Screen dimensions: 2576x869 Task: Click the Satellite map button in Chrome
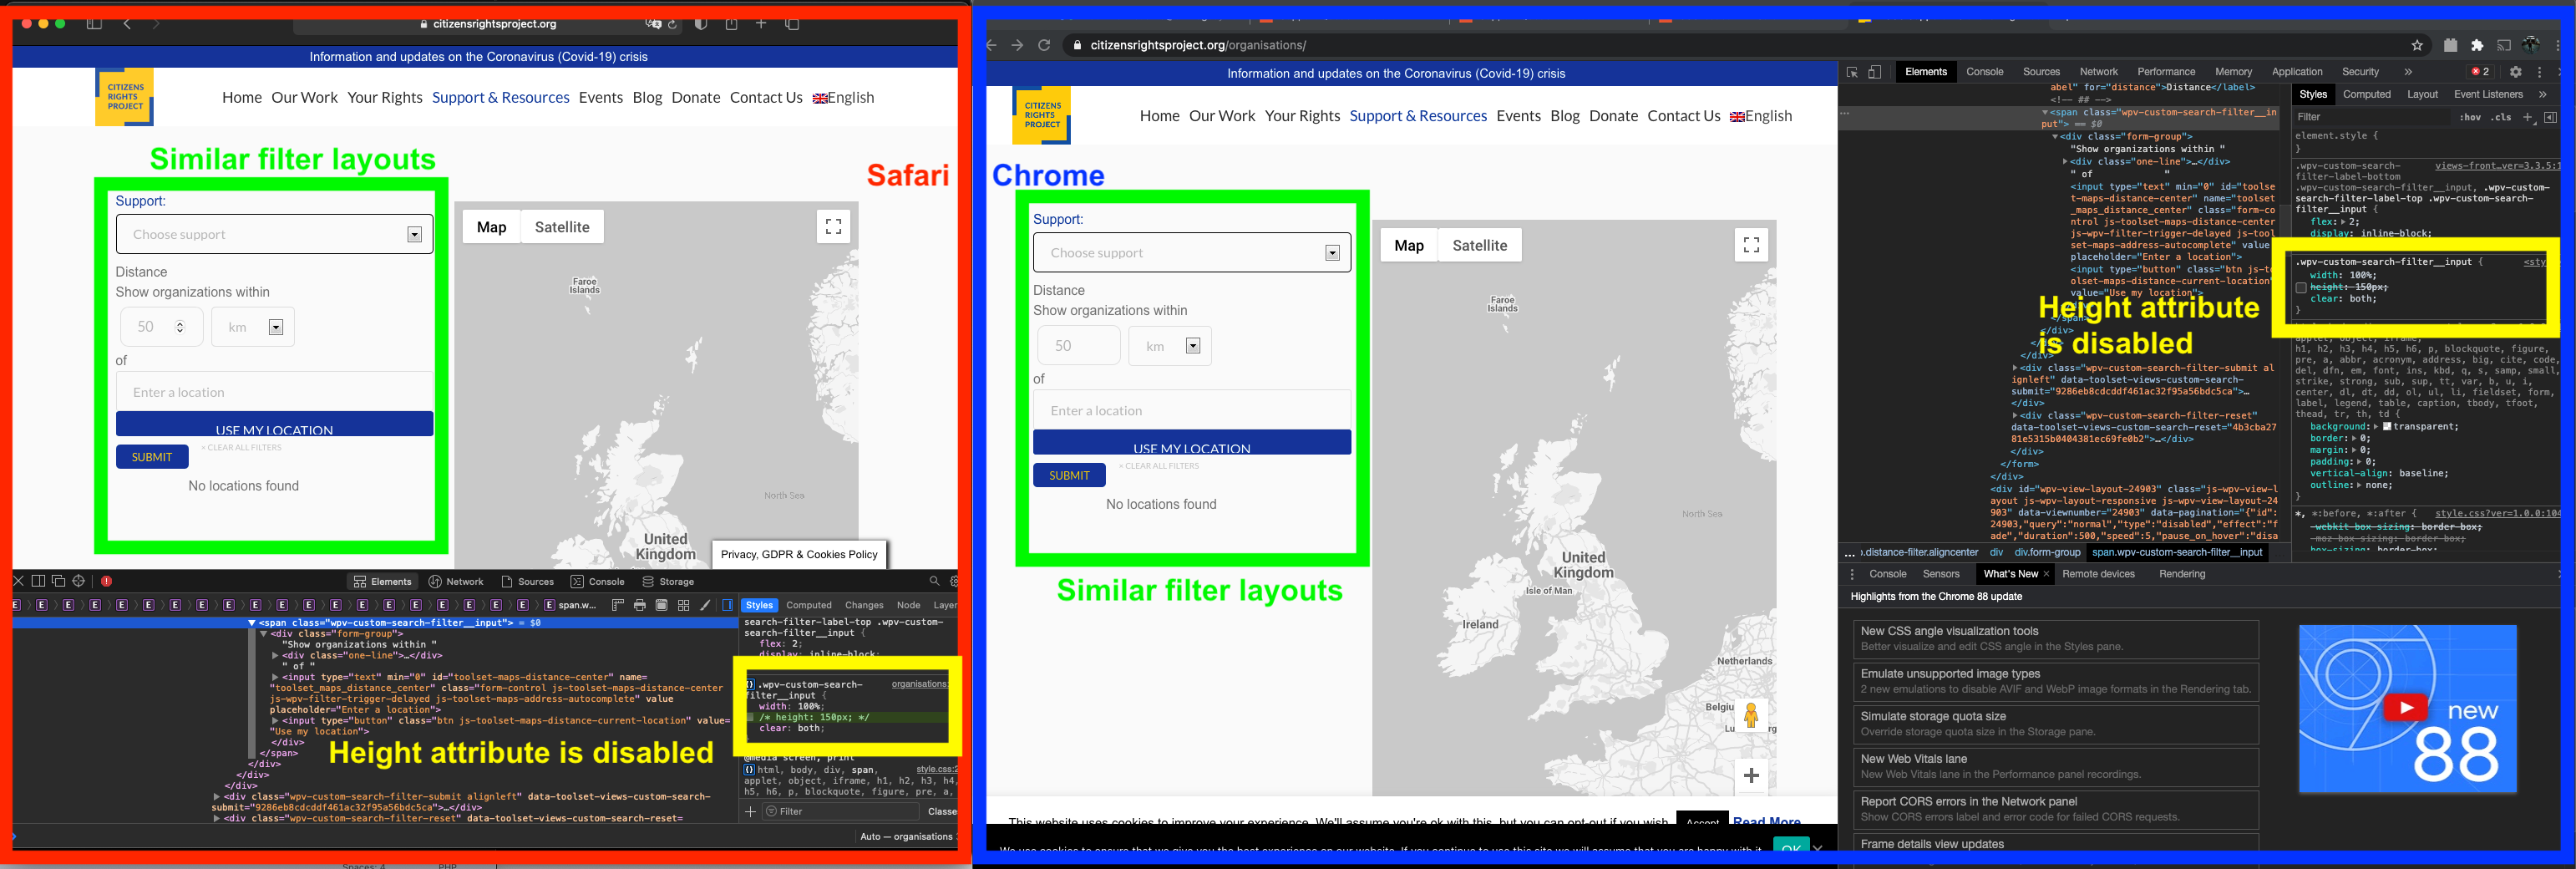1479,245
